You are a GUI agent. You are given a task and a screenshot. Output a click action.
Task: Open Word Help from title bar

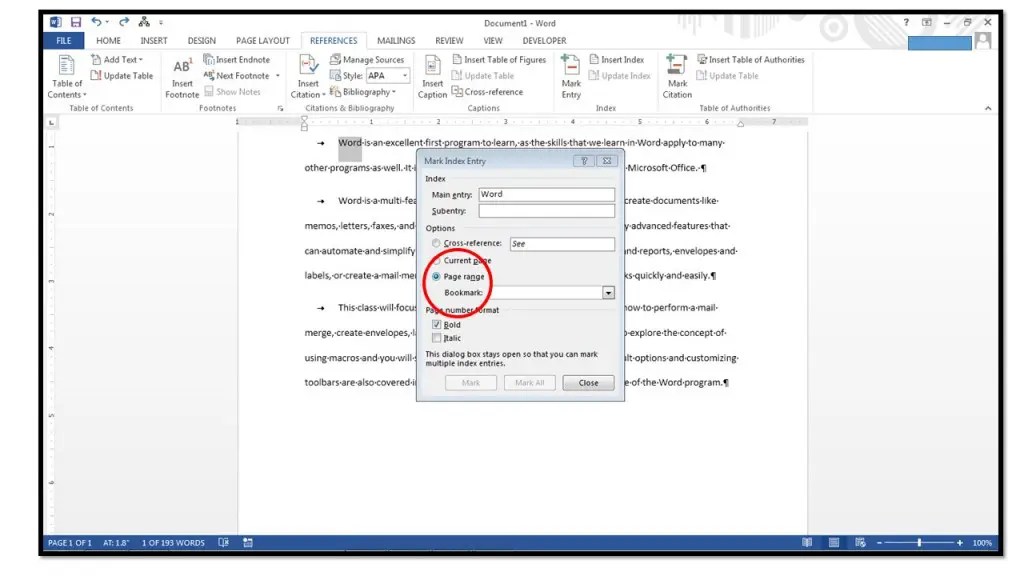[906, 22]
